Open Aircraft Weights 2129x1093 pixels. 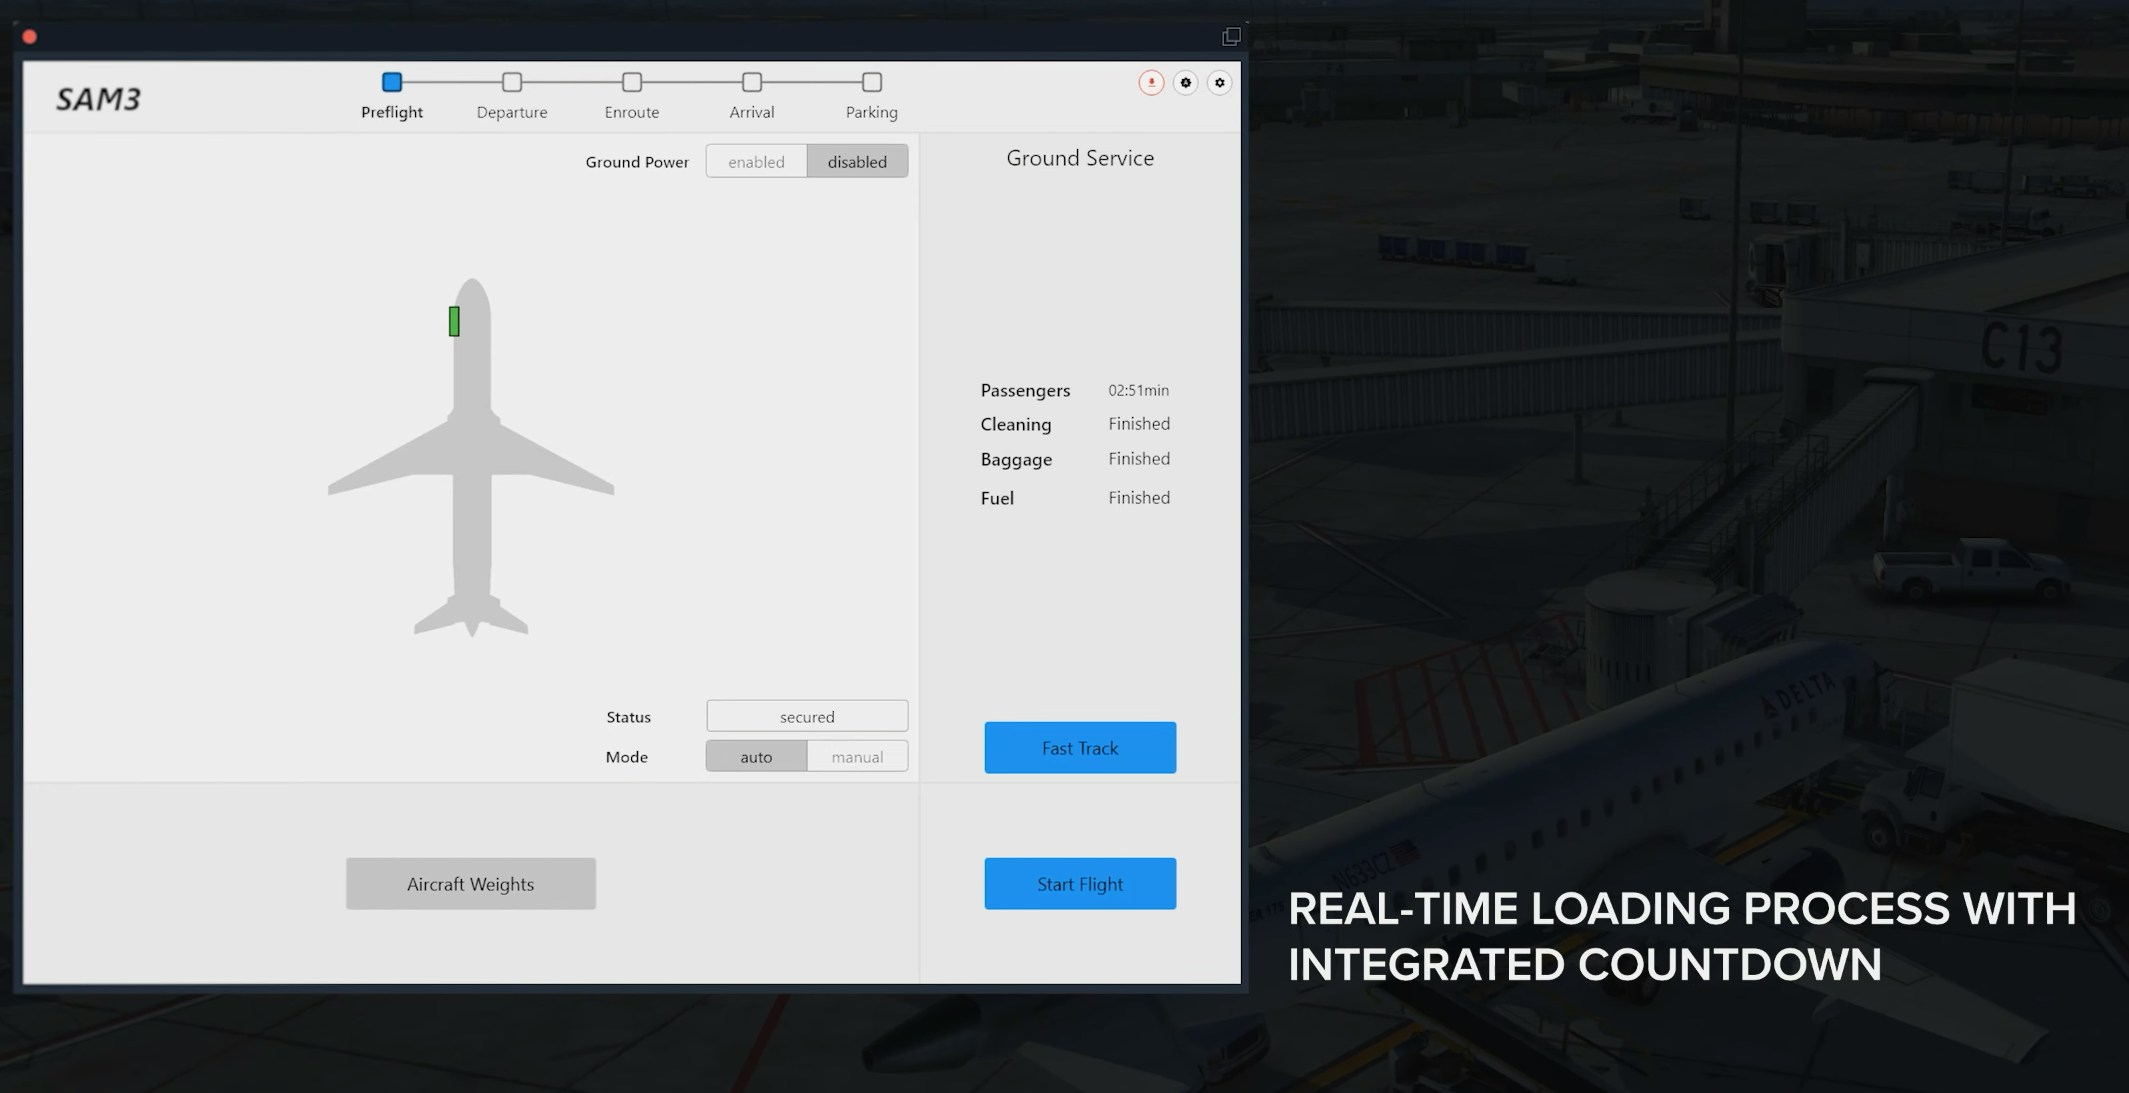[471, 884]
